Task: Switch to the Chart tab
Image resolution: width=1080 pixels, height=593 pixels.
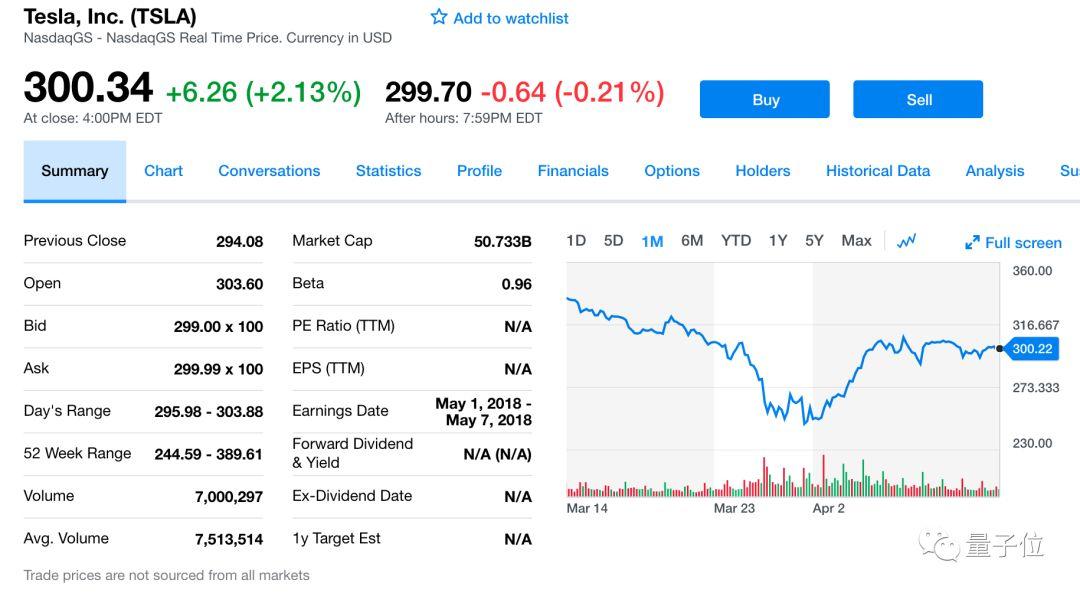Action: (163, 171)
